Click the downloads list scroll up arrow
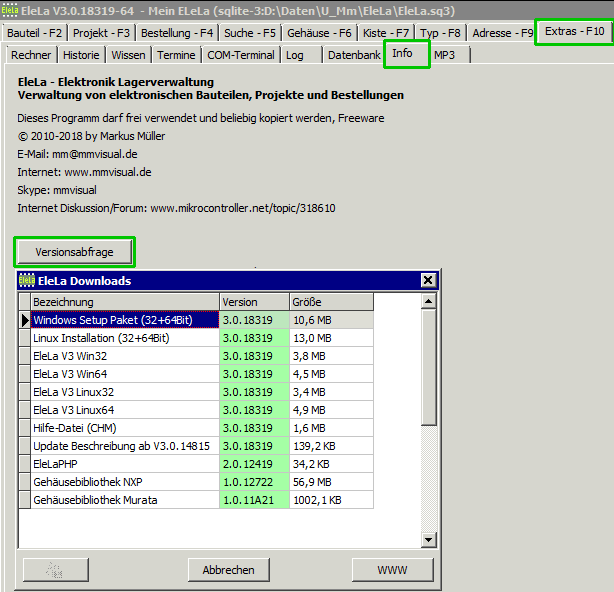Screen dimensions: 614x592 [x=428, y=301]
